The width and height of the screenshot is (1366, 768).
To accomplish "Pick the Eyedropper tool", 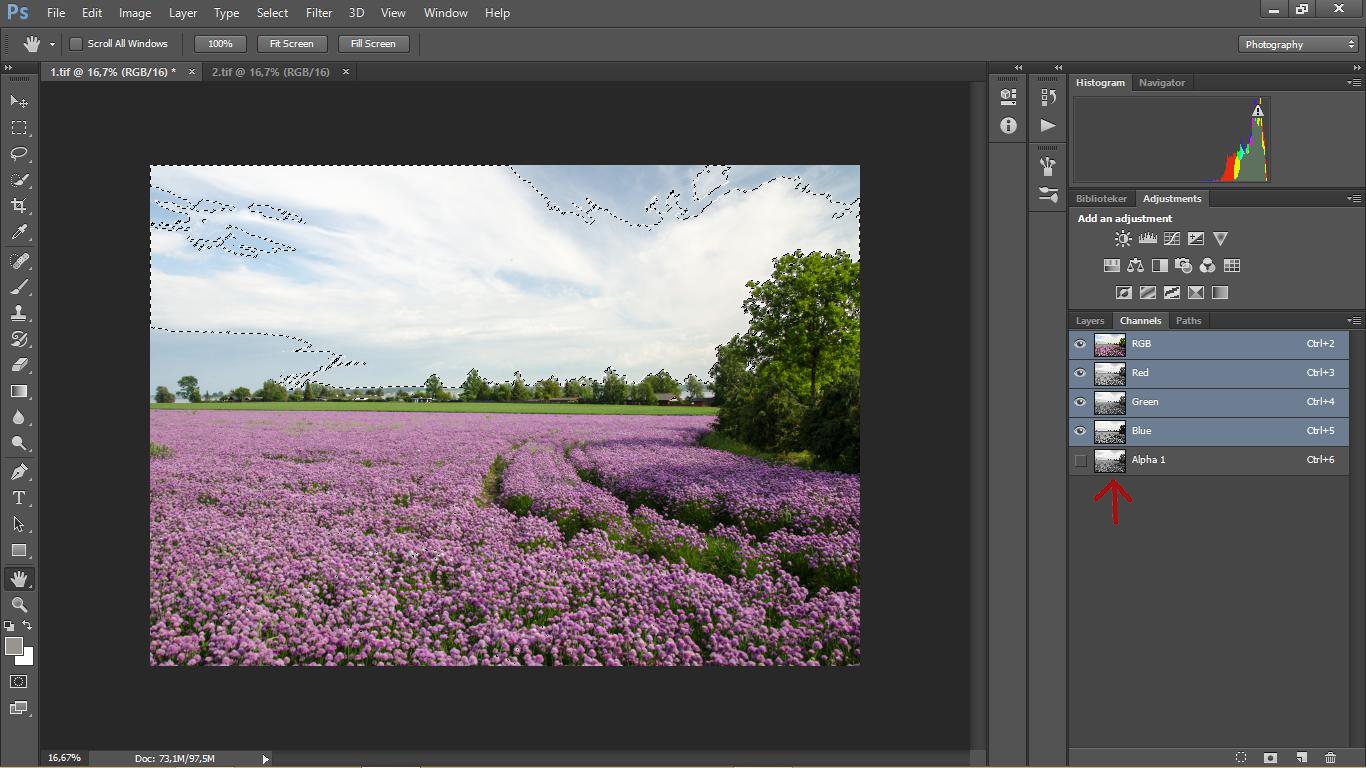I will (x=19, y=232).
